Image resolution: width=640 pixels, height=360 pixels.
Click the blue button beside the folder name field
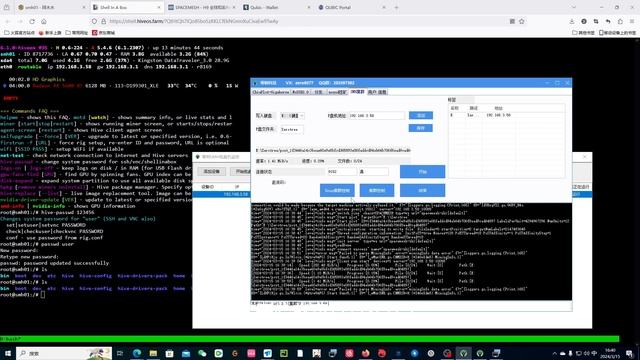[x=421, y=128]
